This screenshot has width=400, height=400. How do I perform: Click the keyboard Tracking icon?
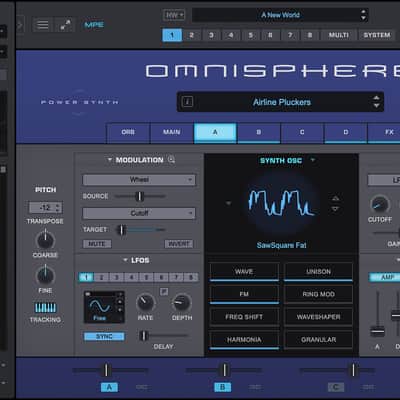46,307
